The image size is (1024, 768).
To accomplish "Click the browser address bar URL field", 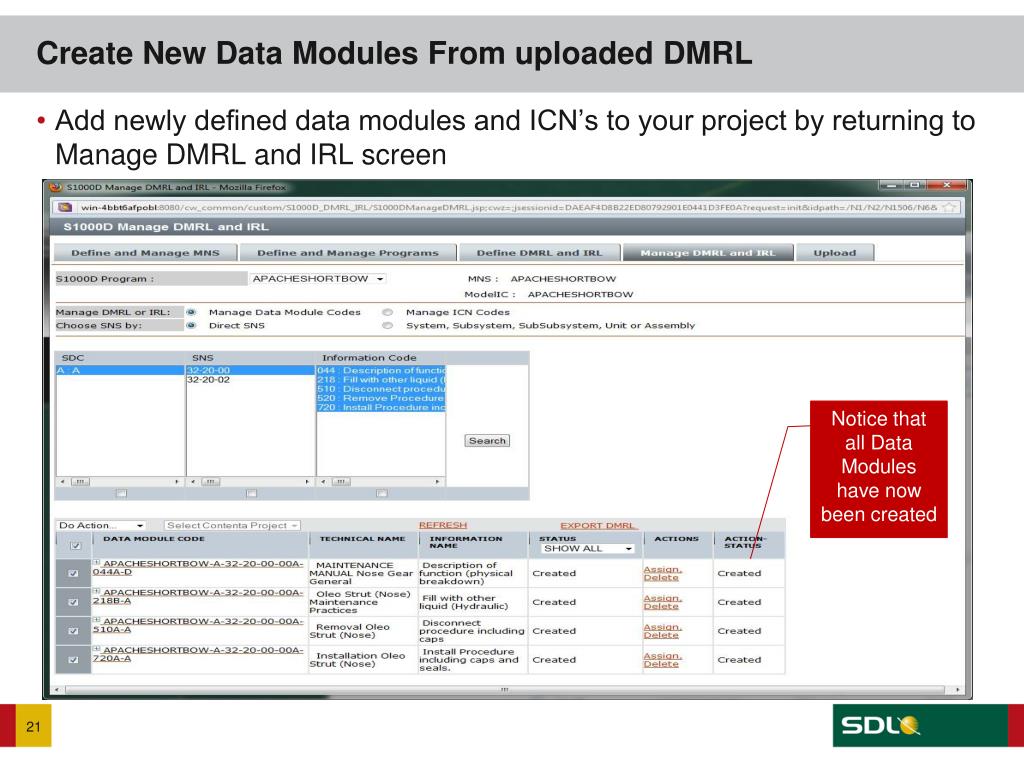I will click(509, 207).
